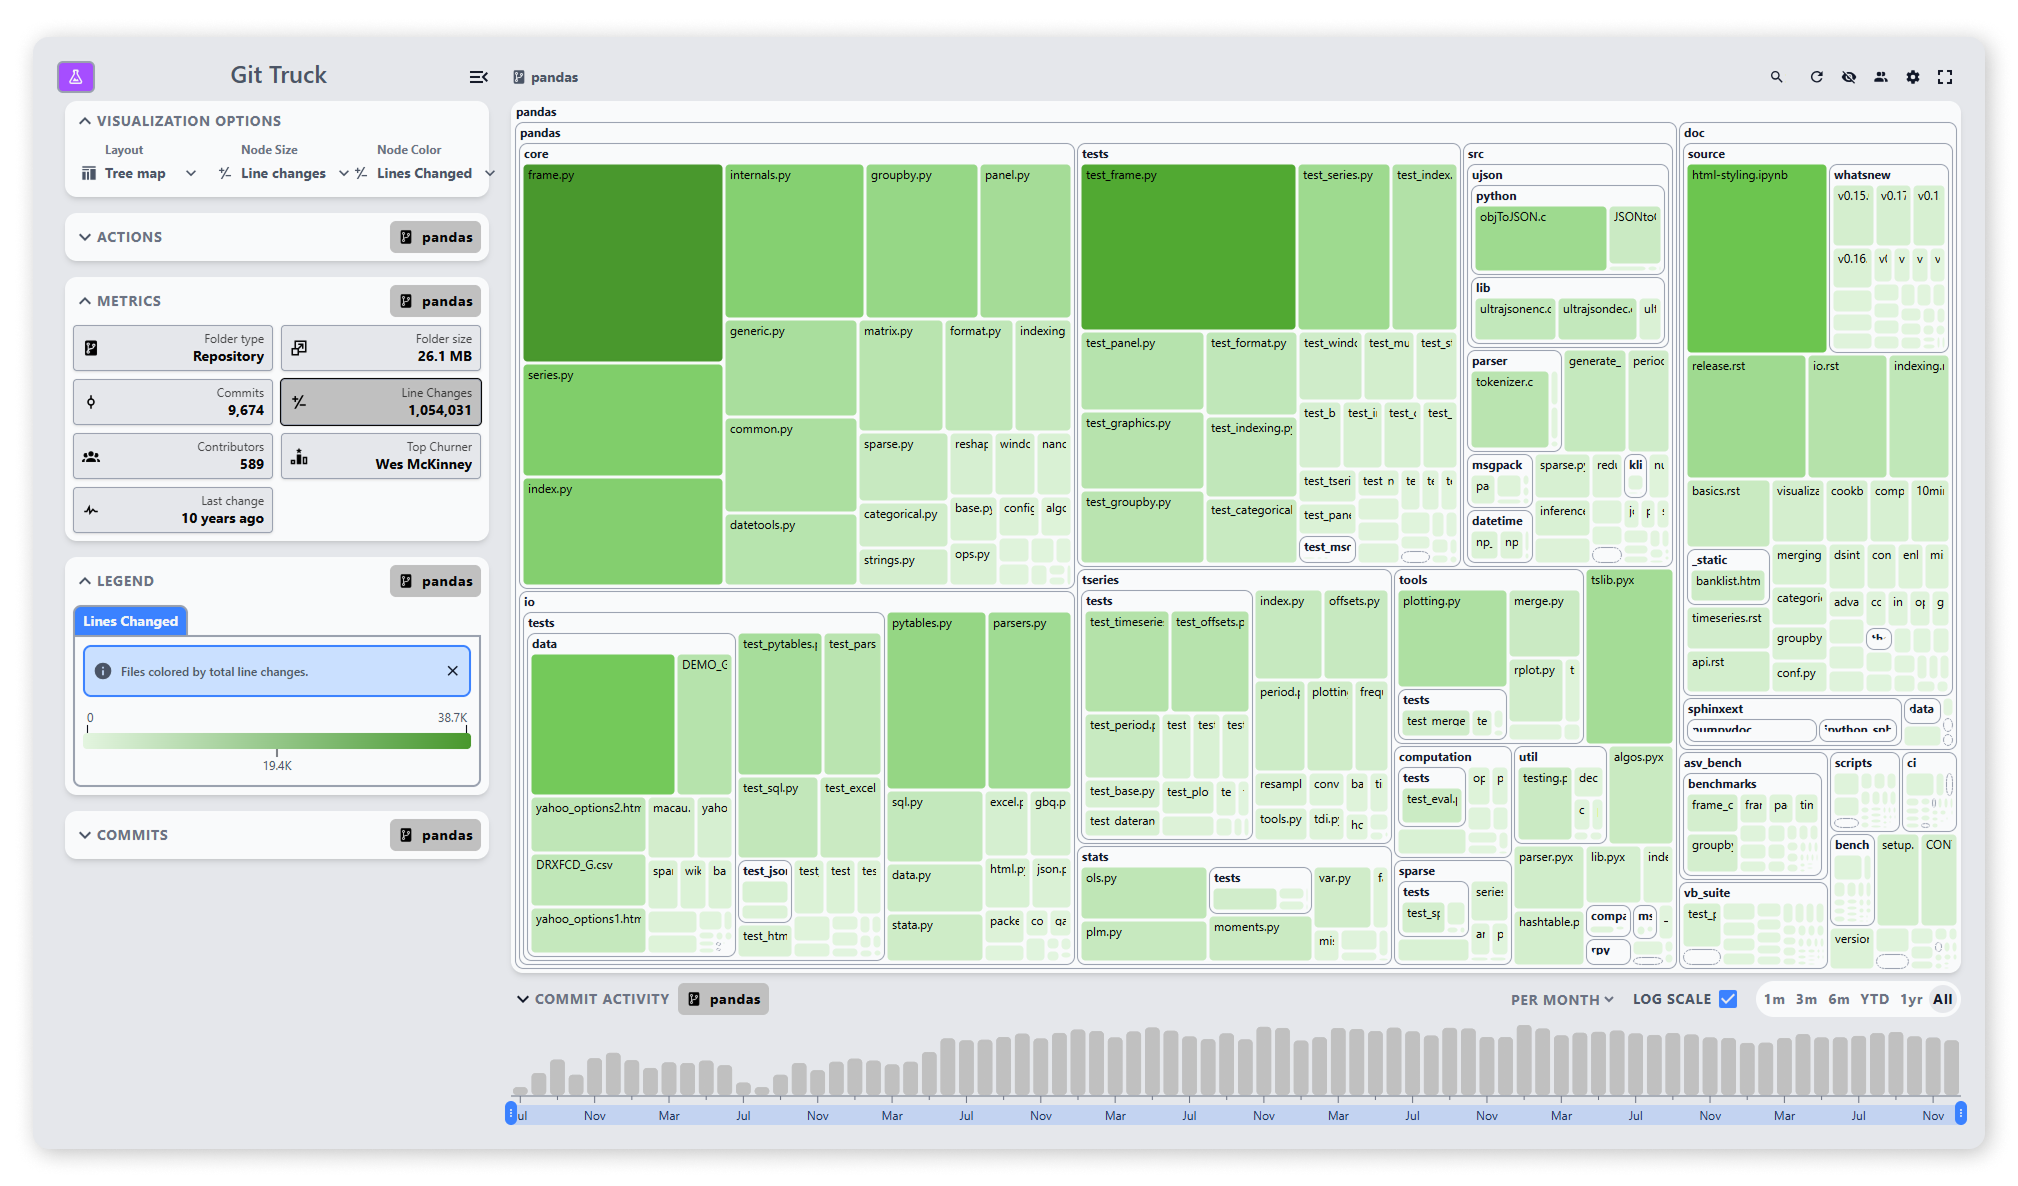Click the pandas button in Actions row
Screen dimensions: 2018x1186
(x=436, y=237)
